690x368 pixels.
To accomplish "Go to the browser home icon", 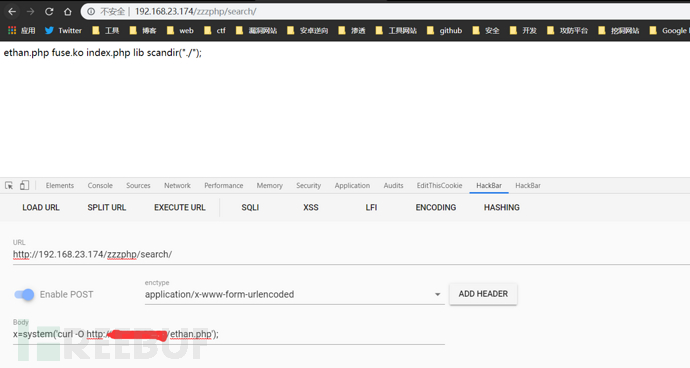I will point(67,11).
